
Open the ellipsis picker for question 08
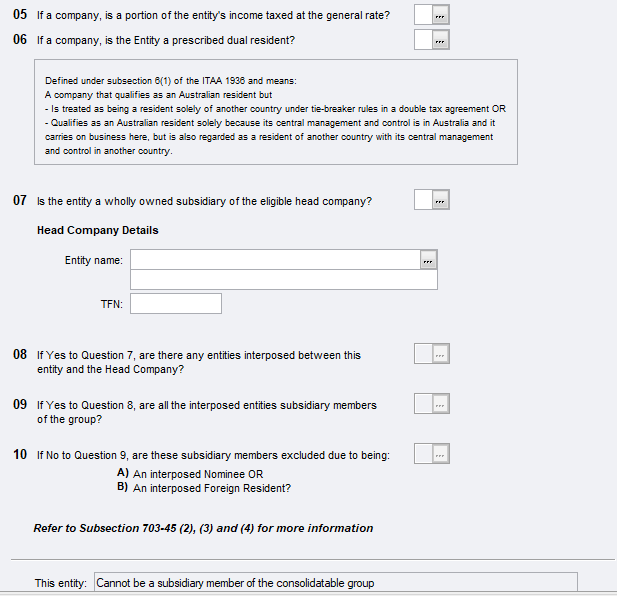click(x=441, y=354)
